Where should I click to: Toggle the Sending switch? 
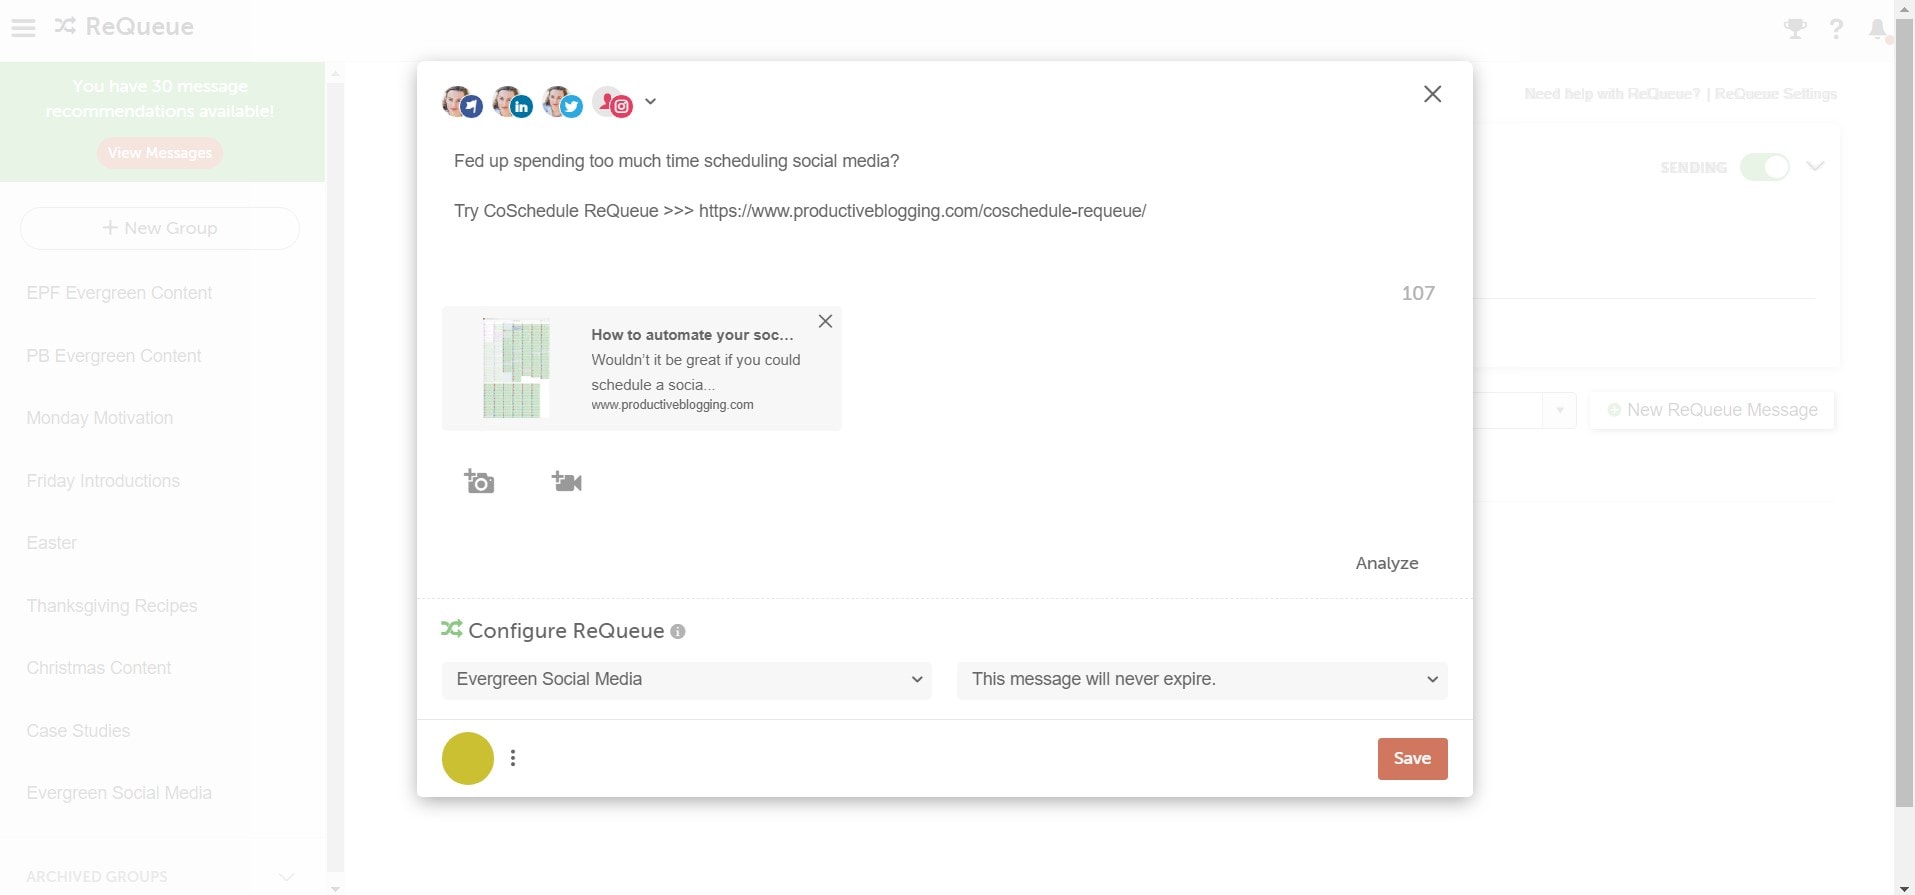pos(1765,167)
